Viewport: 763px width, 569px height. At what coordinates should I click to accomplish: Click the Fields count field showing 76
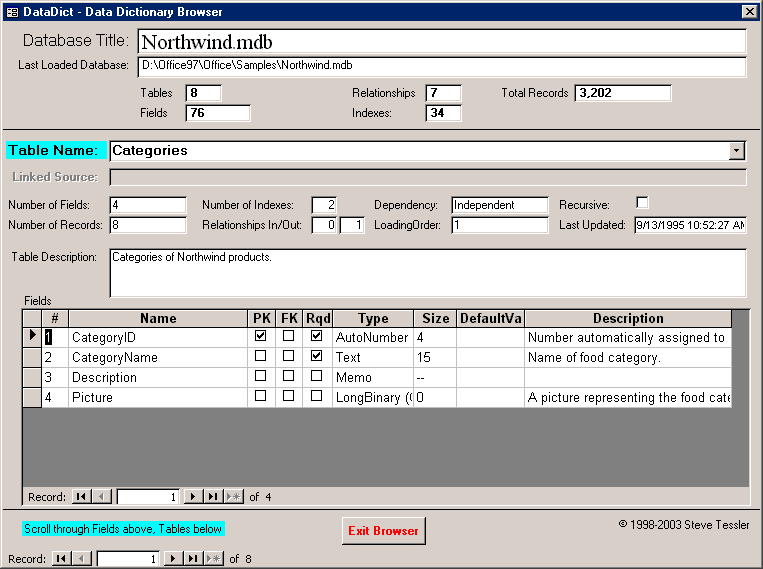point(218,113)
